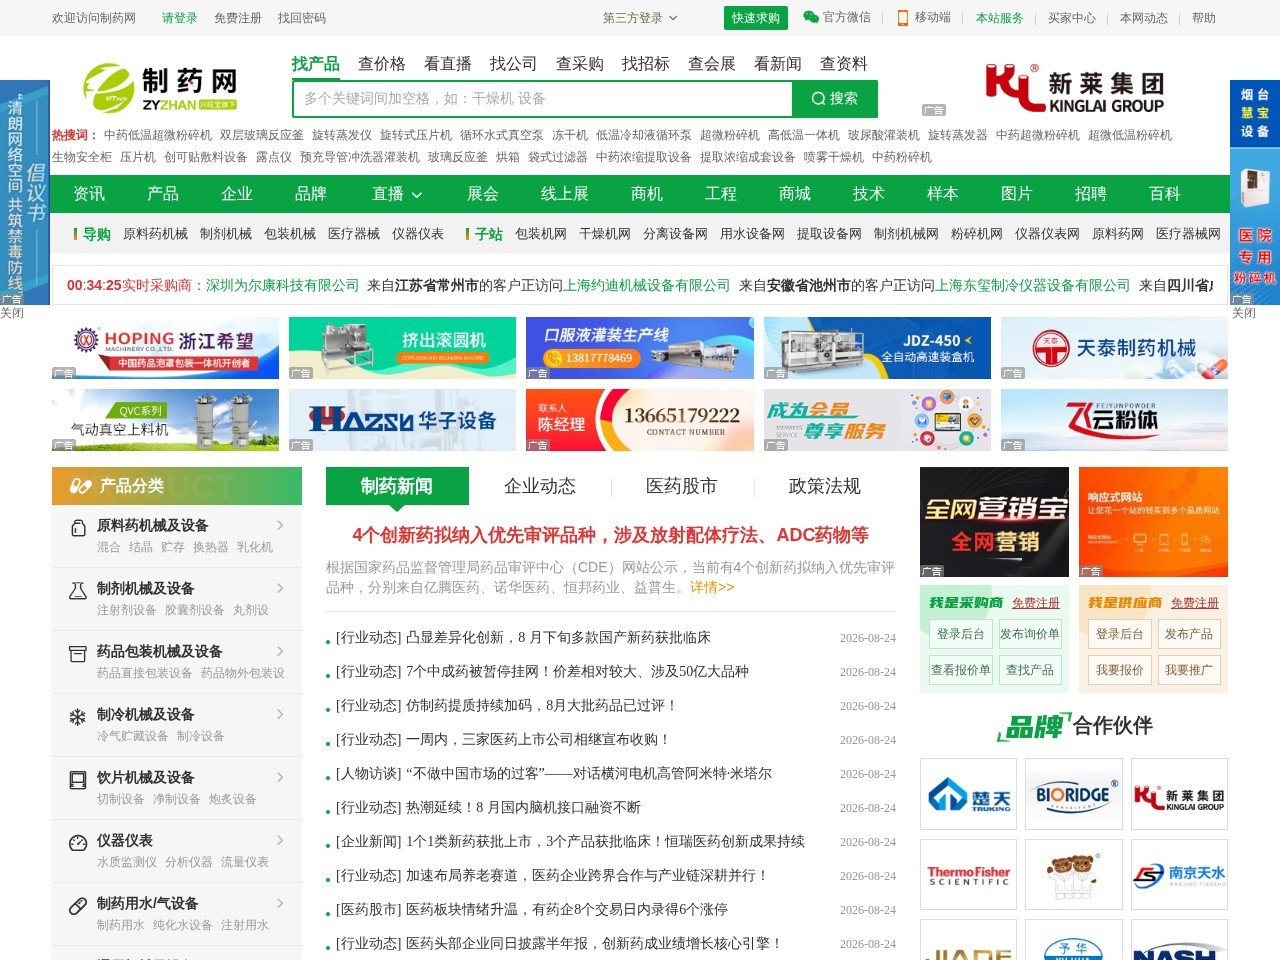Open 资讯 in the green navigation bar
This screenshot has height=960, width=1280.
point(89,194)
